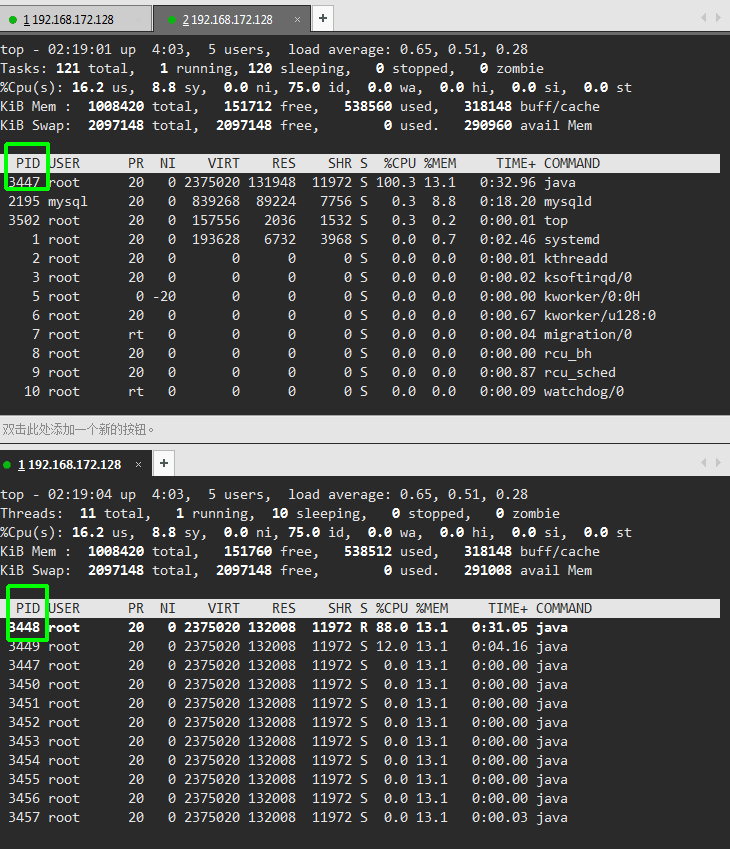The image size is (730, 849).
Task: Click green status dot on upper tab 1
Action: click(x=13, y=20)
